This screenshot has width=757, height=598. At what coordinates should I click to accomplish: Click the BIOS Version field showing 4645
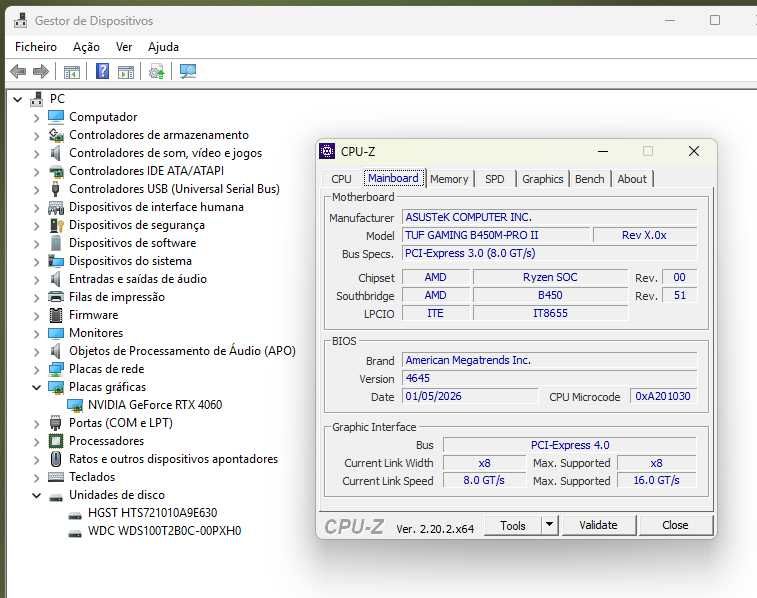549,378
